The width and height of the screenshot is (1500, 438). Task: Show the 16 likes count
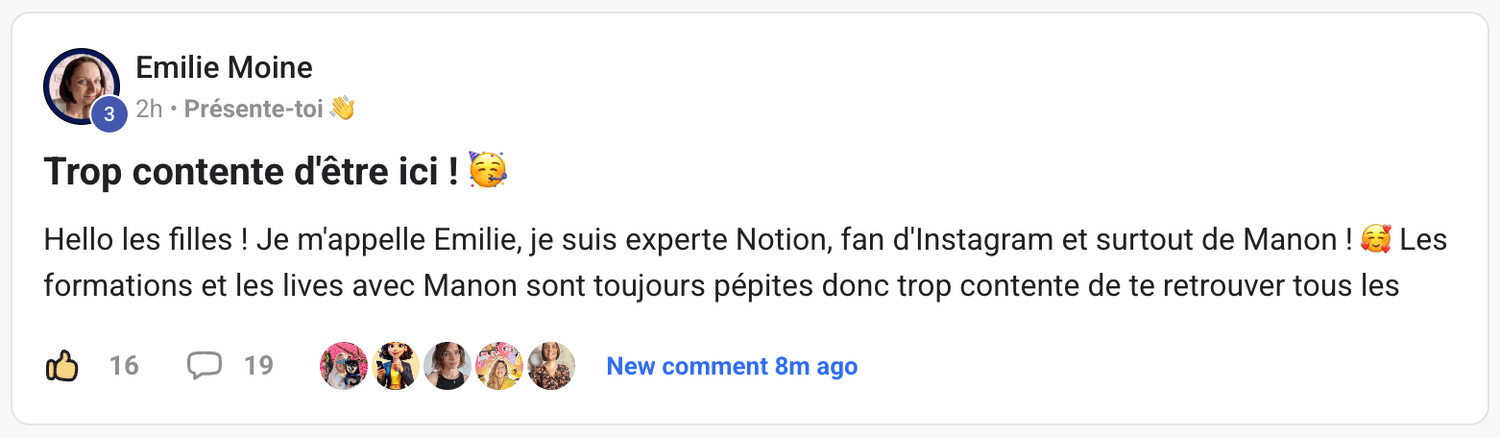(x=124, y=366)
